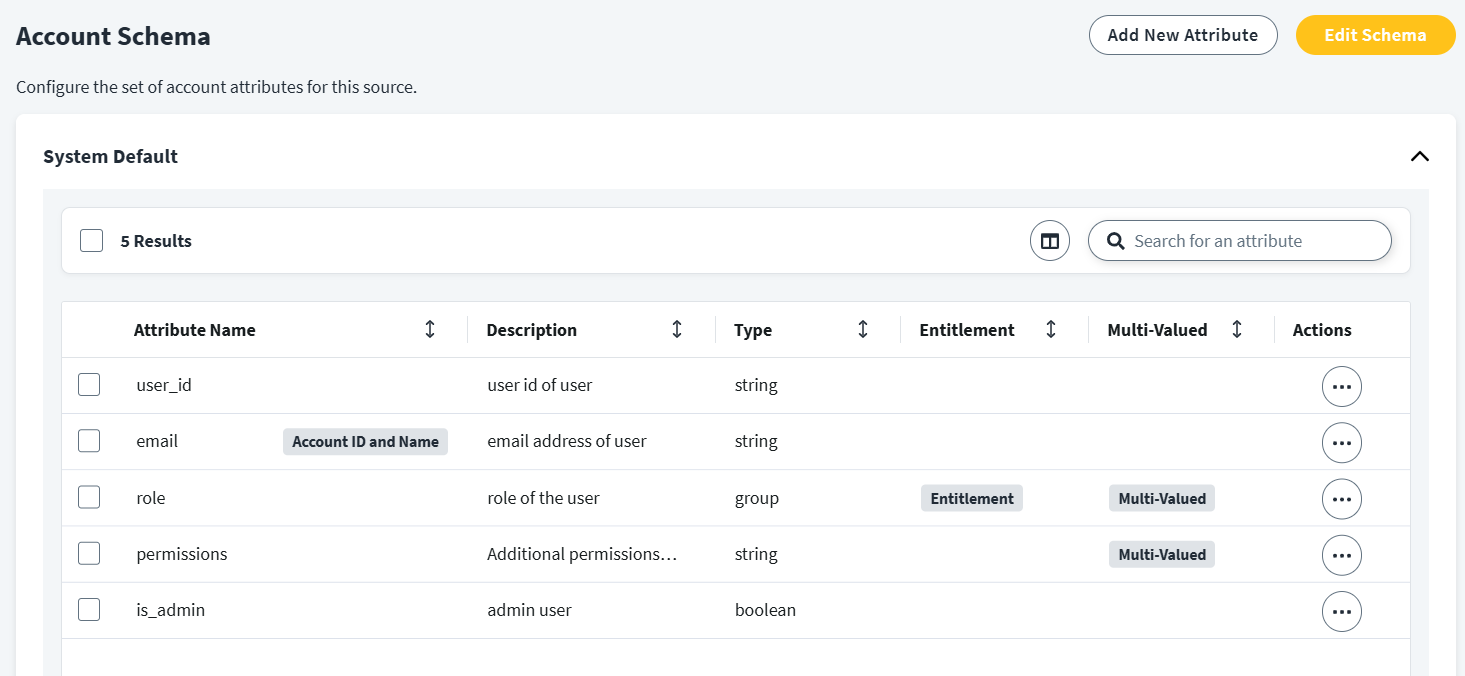Click the 'permissions' attribute name
This screenshot has width=1465, height=676.
click(182, 554)
